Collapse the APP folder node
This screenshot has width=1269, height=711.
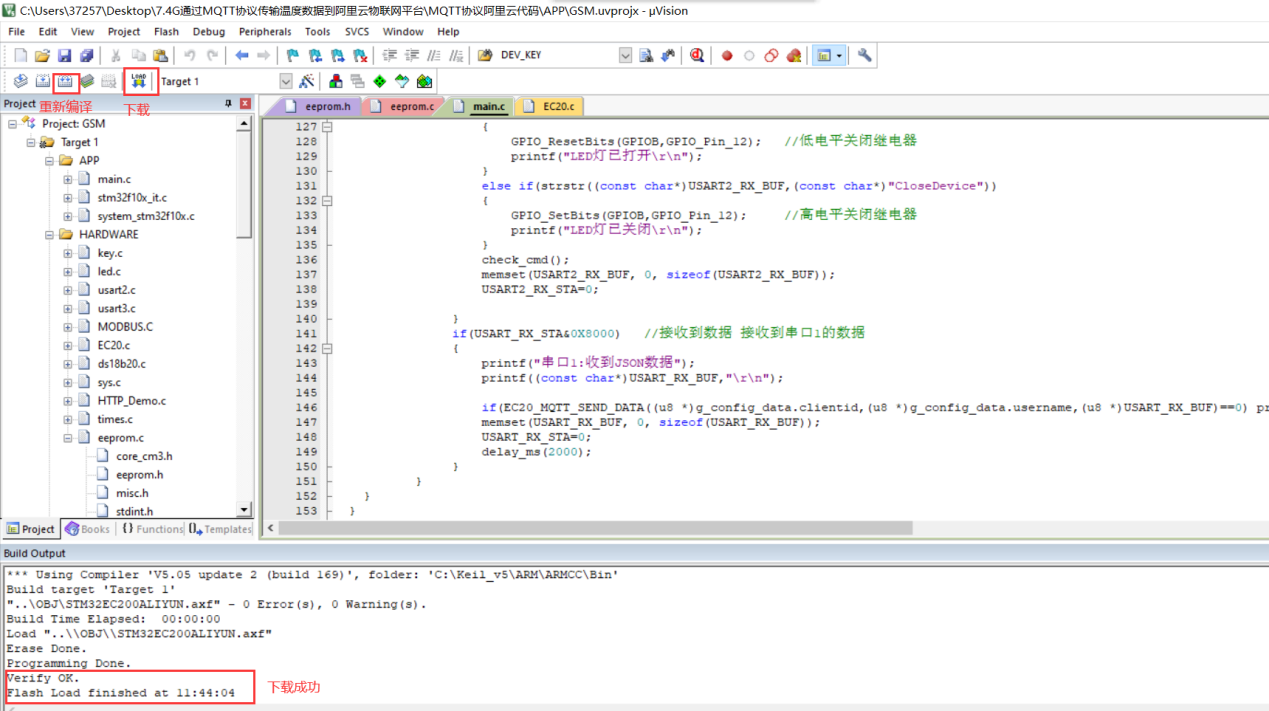pos(49,160)
